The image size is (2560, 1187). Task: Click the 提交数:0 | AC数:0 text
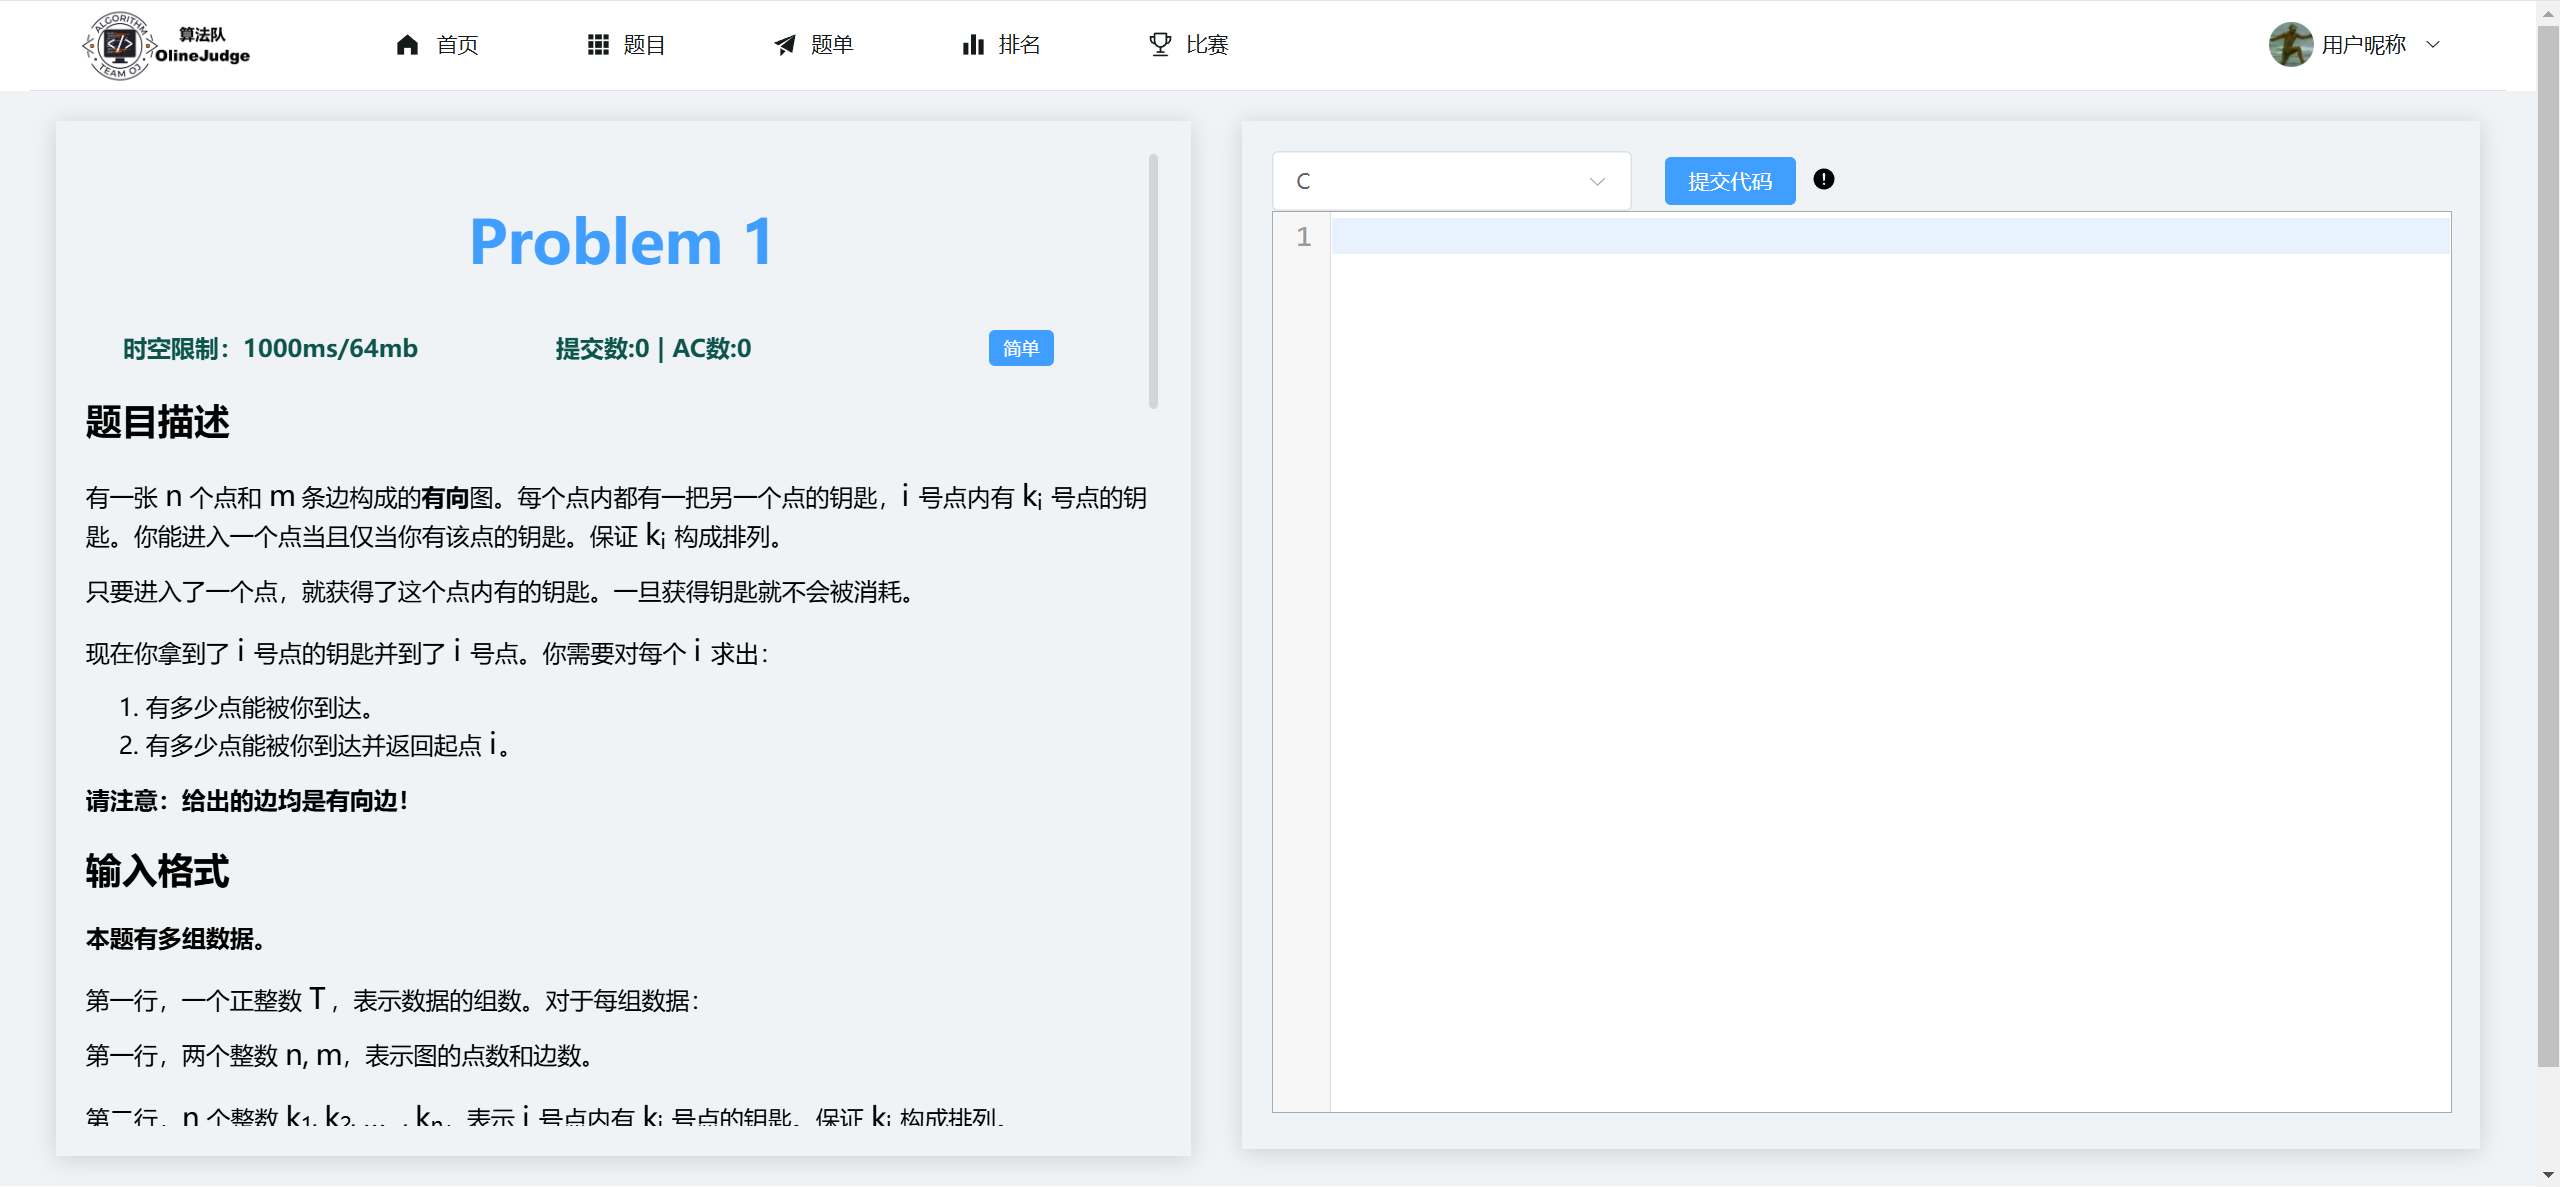click(x=653, y=348)
